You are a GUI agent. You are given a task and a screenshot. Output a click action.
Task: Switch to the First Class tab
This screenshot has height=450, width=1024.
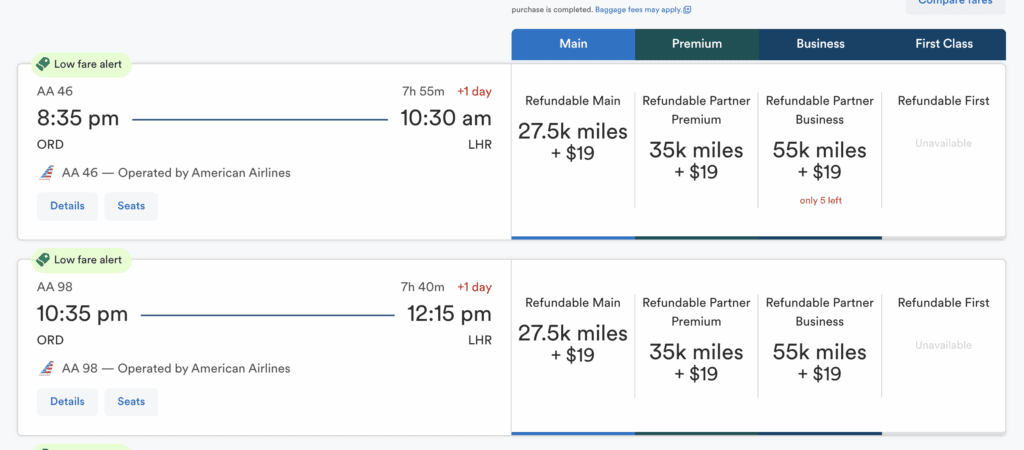click(944, 44)
